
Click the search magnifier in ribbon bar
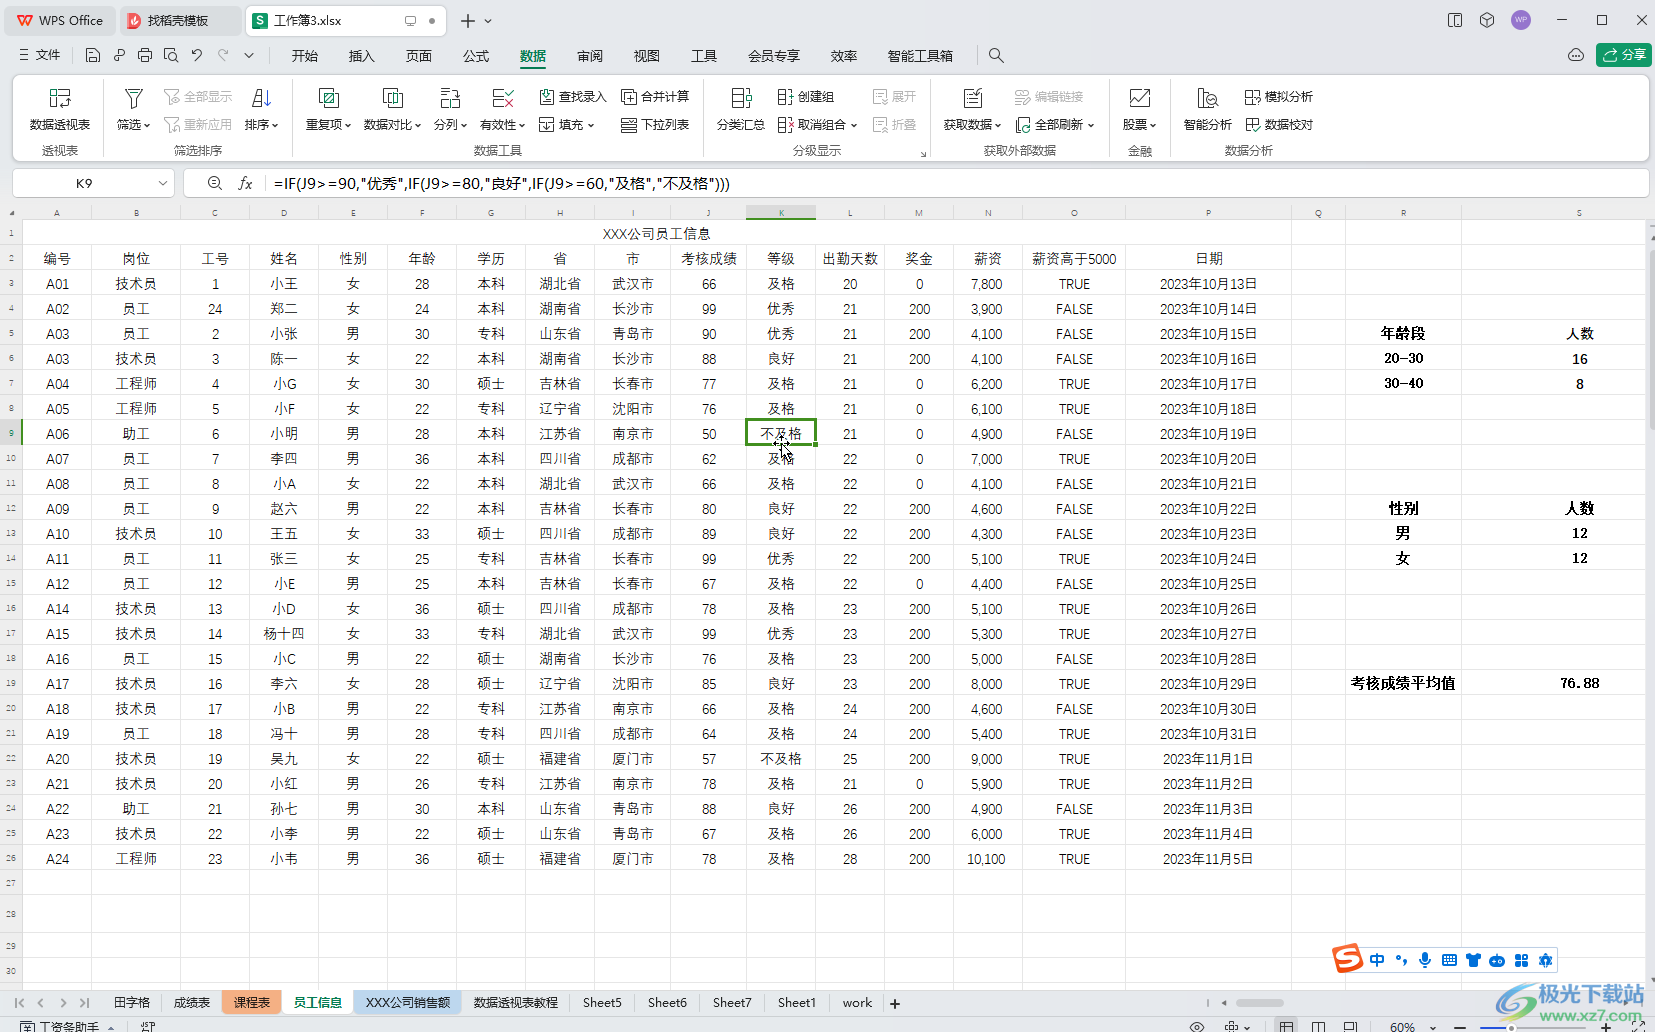pos(996,56)
